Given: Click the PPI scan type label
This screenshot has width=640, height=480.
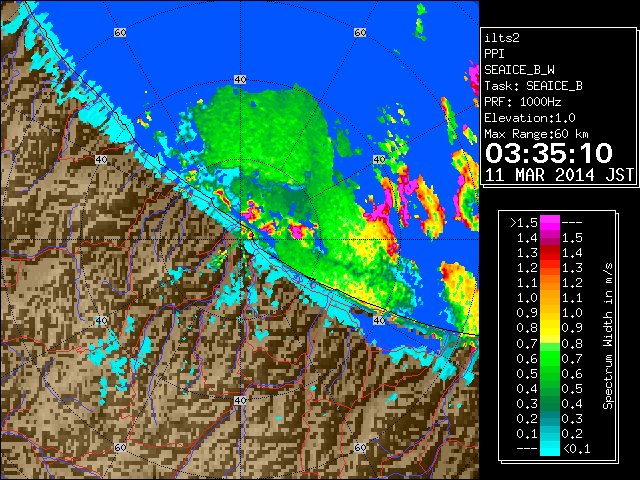Looking at the screenshot, I should pyautogui.click(x=494, y=54).
